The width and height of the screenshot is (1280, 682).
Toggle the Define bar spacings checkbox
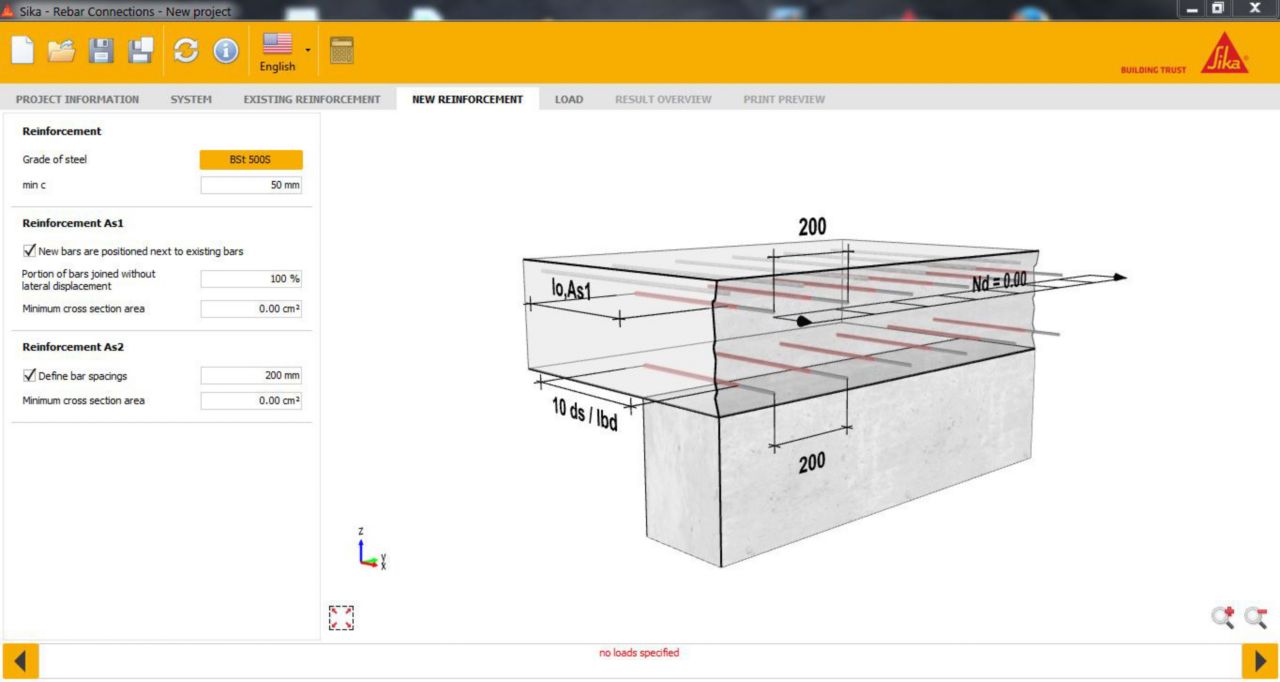coord(29,376)
